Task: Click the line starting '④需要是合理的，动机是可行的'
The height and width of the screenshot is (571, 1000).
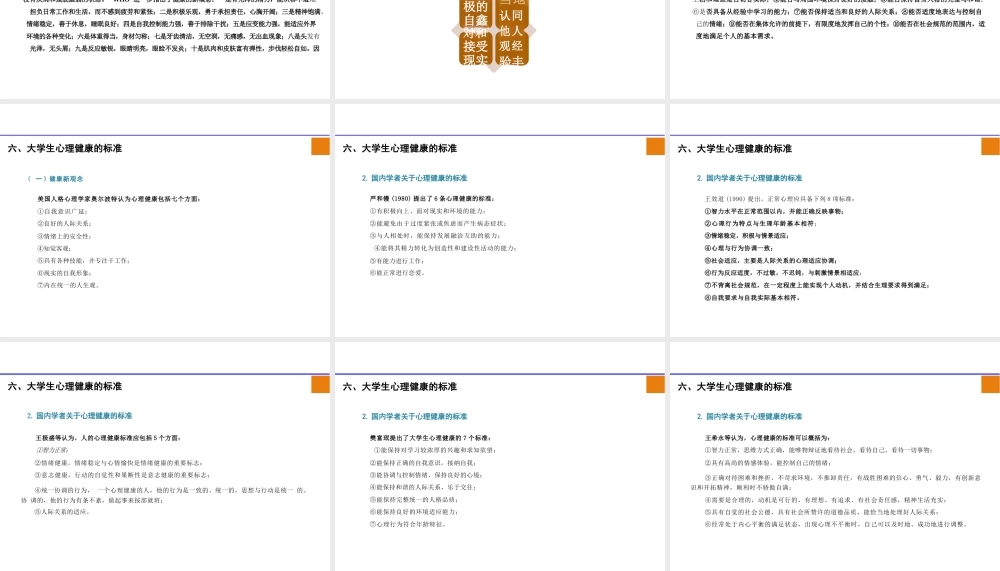Action: (x=826, y=500)
